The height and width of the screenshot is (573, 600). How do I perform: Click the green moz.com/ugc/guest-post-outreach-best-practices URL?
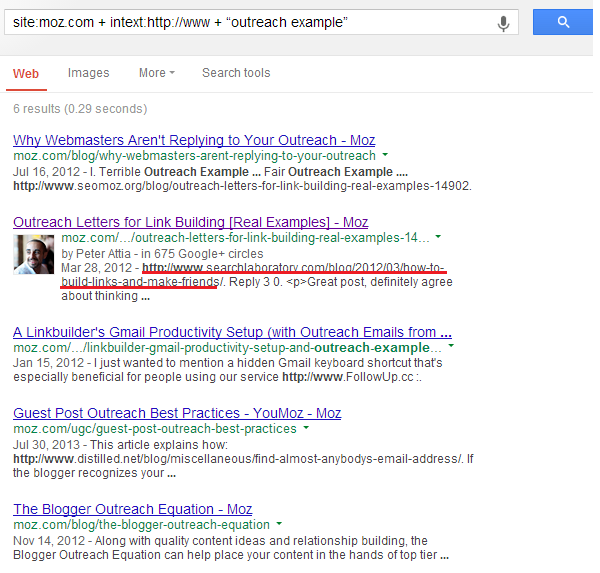coord(155,429)
